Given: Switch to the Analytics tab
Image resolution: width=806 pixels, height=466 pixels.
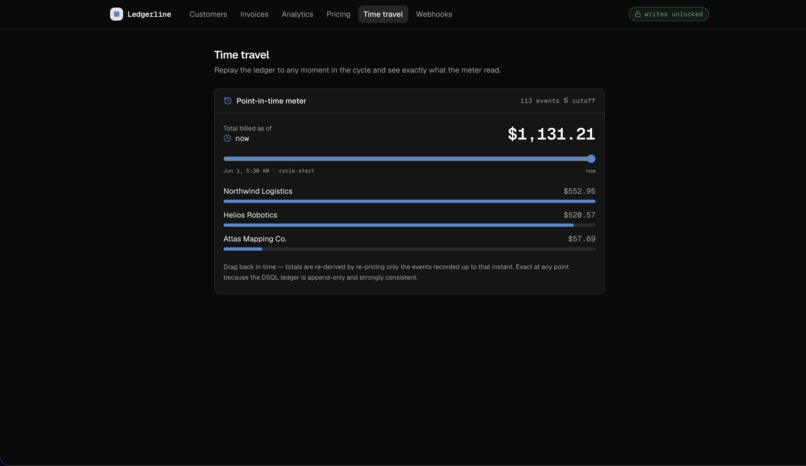Looking at the screenshot, I should pos(297,14).
